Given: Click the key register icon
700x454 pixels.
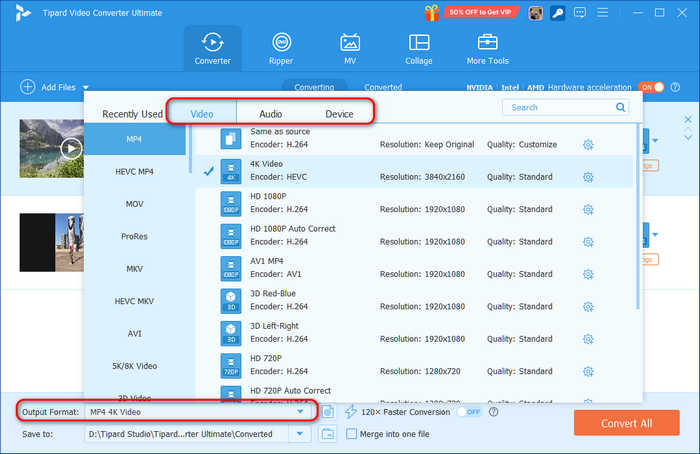Looking at the screenshot, I should click(x=557, y=13).
